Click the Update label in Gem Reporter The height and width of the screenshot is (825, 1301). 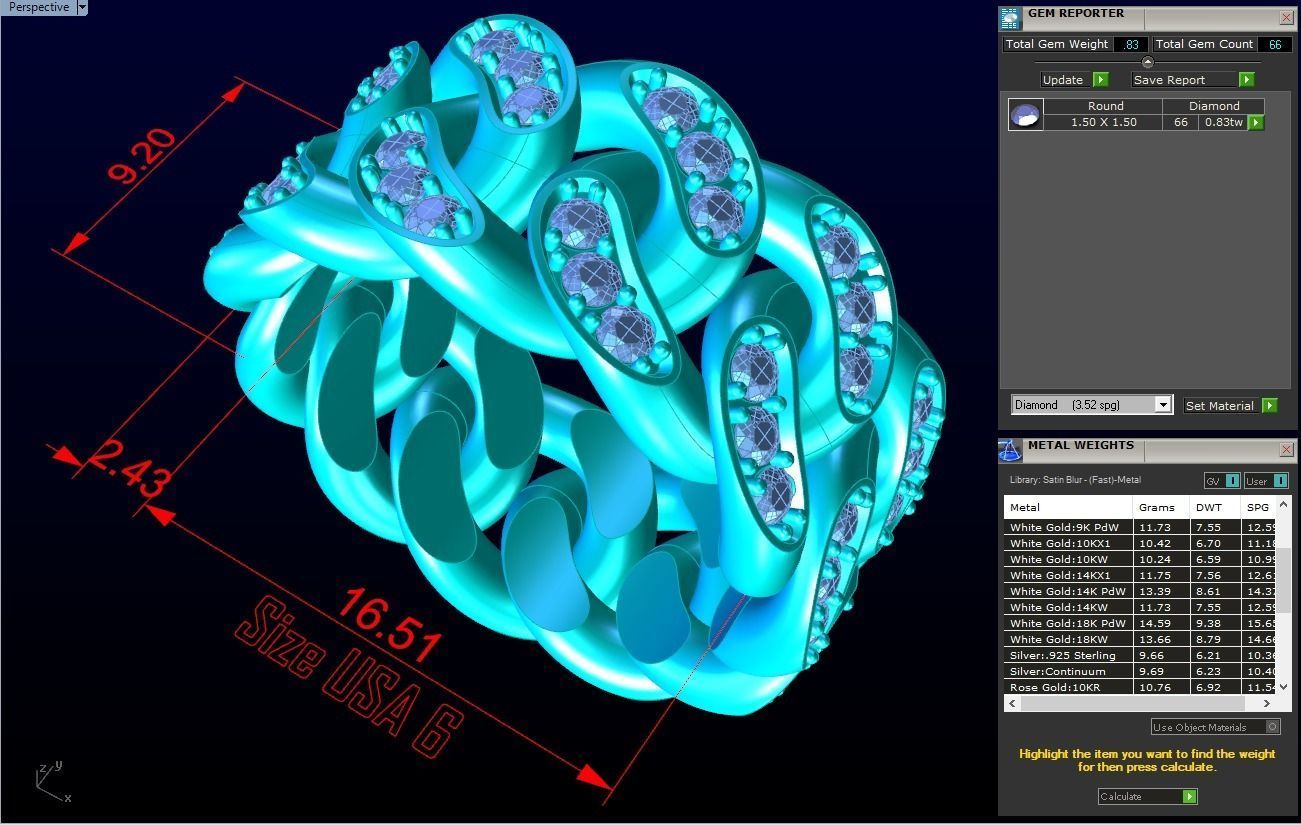[1063, 79]
